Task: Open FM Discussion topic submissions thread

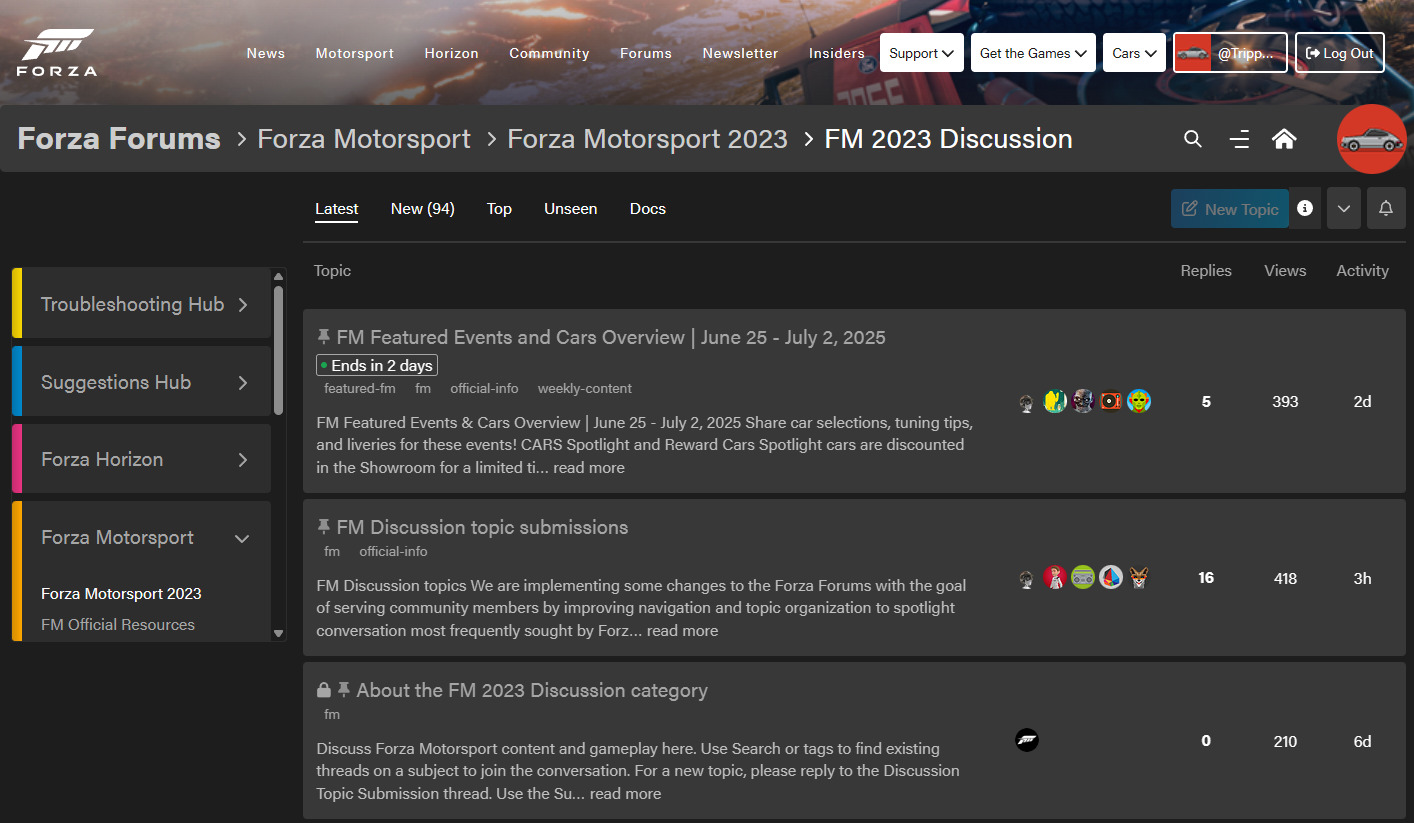Action: click(482, 527)
